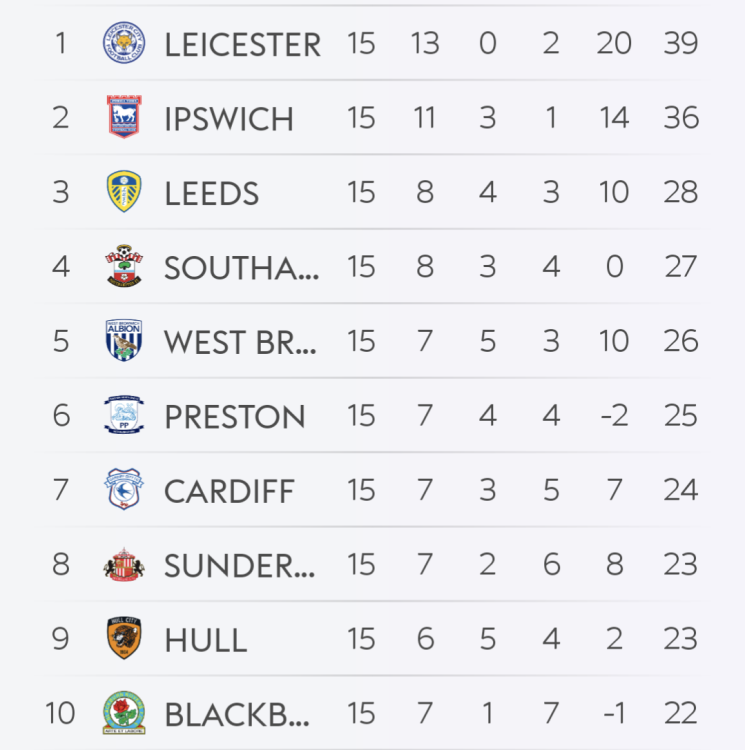Click the truncated WEST BR... team name
This screenshot has height=750, width=745.
pyautogui.click(x=240, y=342)
